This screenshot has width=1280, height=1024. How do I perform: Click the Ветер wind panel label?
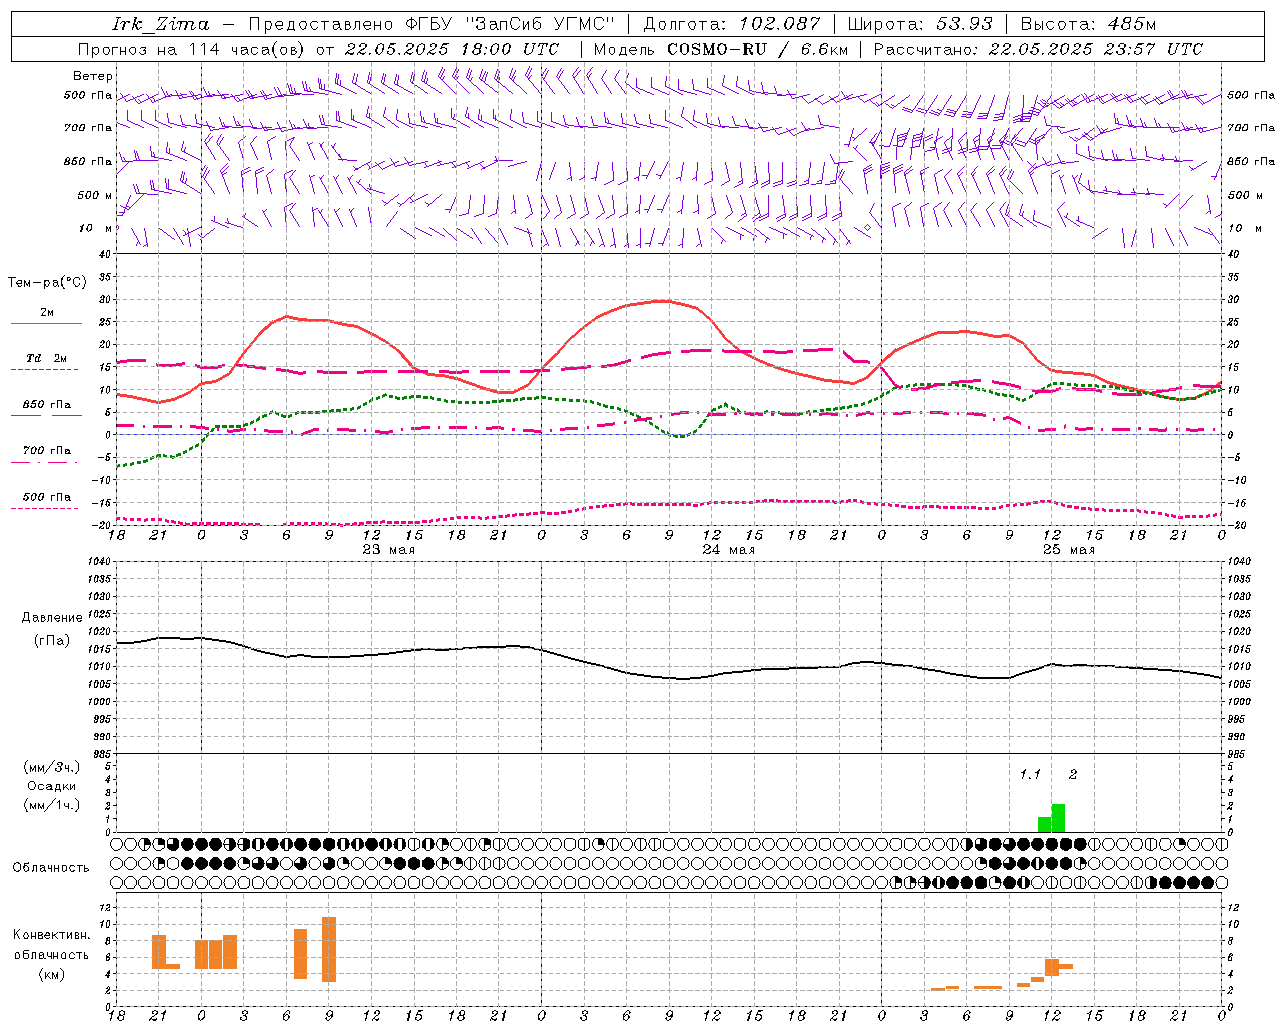point(93,76)
